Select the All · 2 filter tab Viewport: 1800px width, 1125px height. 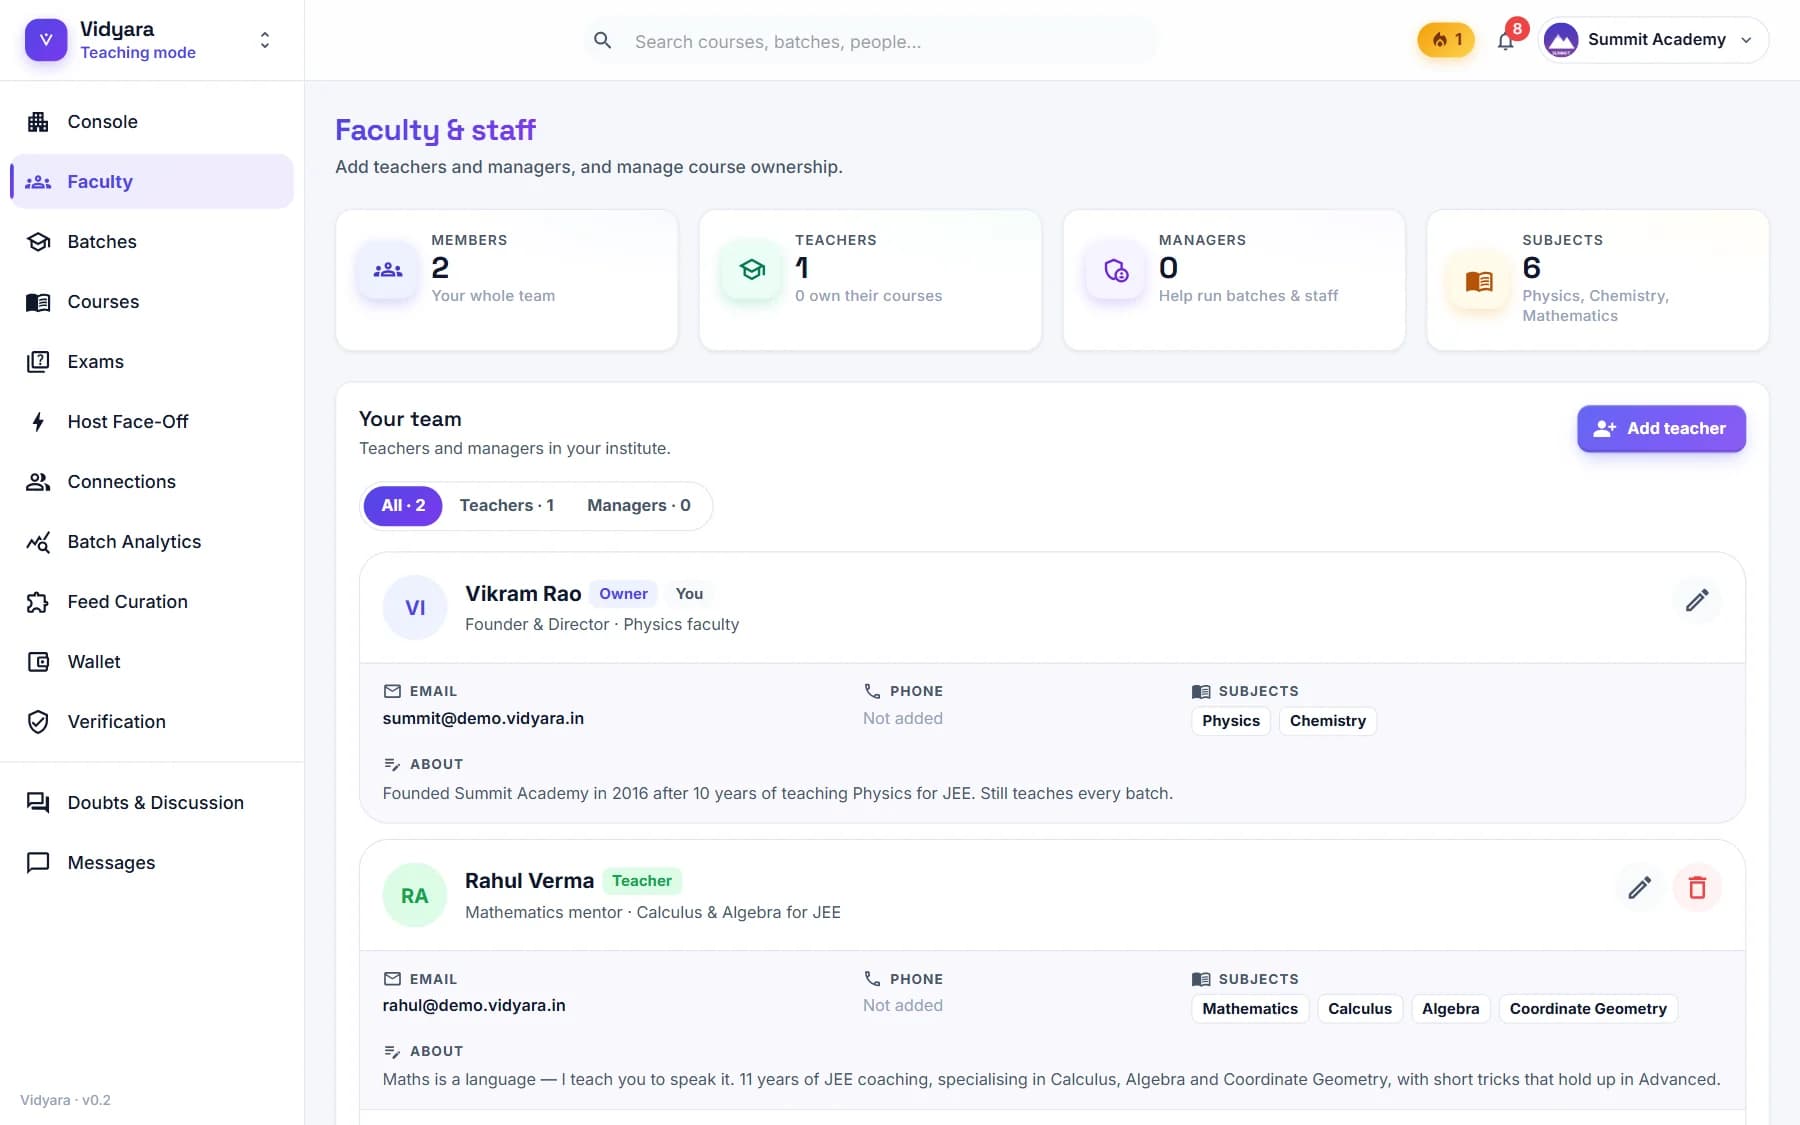403,506
